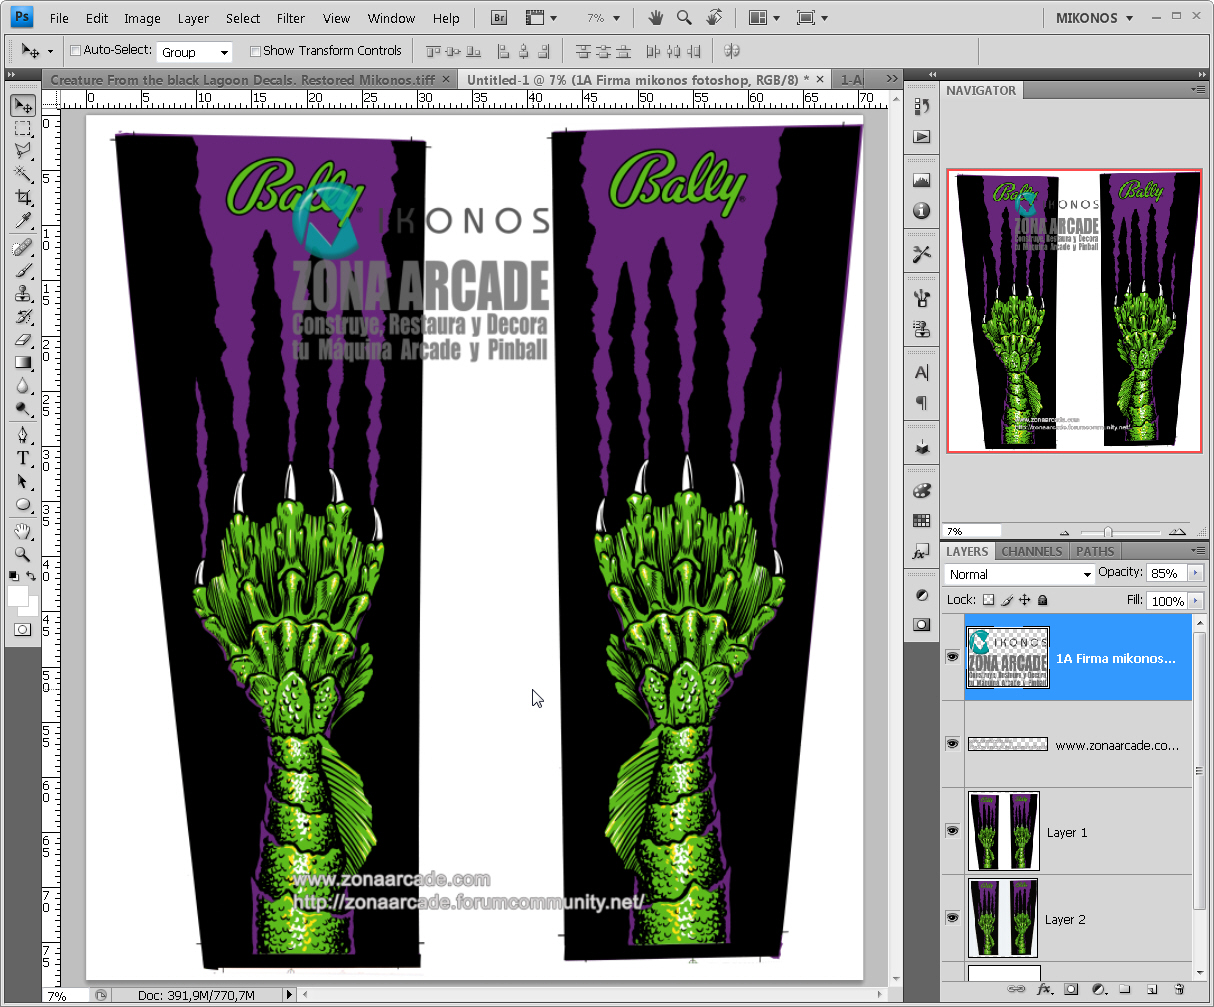Open the blend mode dropdown showing Normal
Image resolution: width=1214 pixels, height=1007 pixels.
click(1020, 574)
